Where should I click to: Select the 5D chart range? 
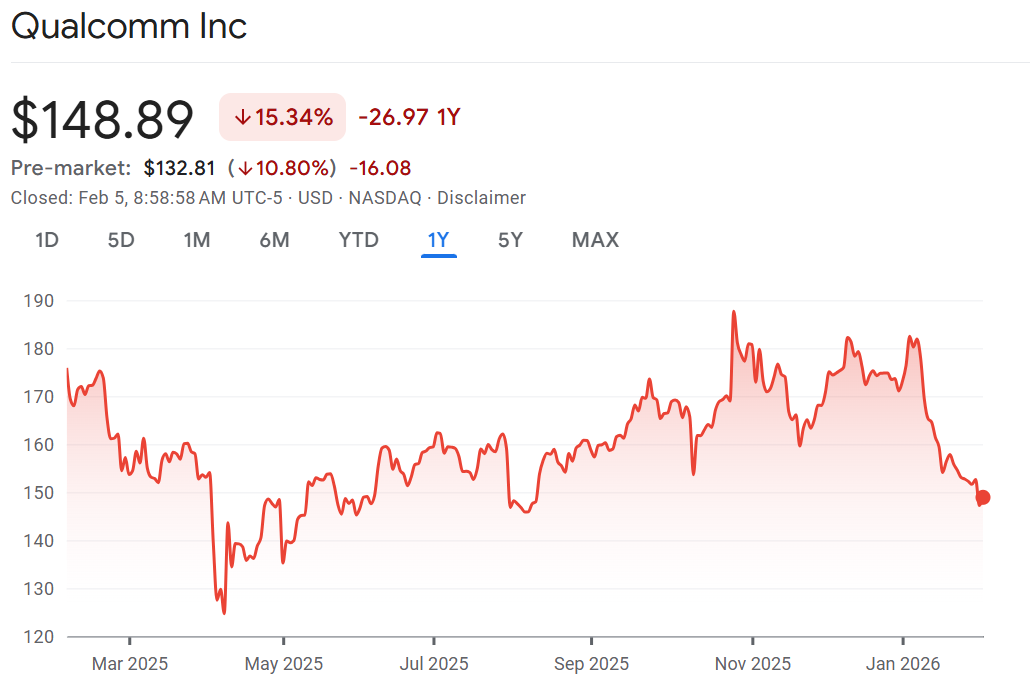coord(121,240)
